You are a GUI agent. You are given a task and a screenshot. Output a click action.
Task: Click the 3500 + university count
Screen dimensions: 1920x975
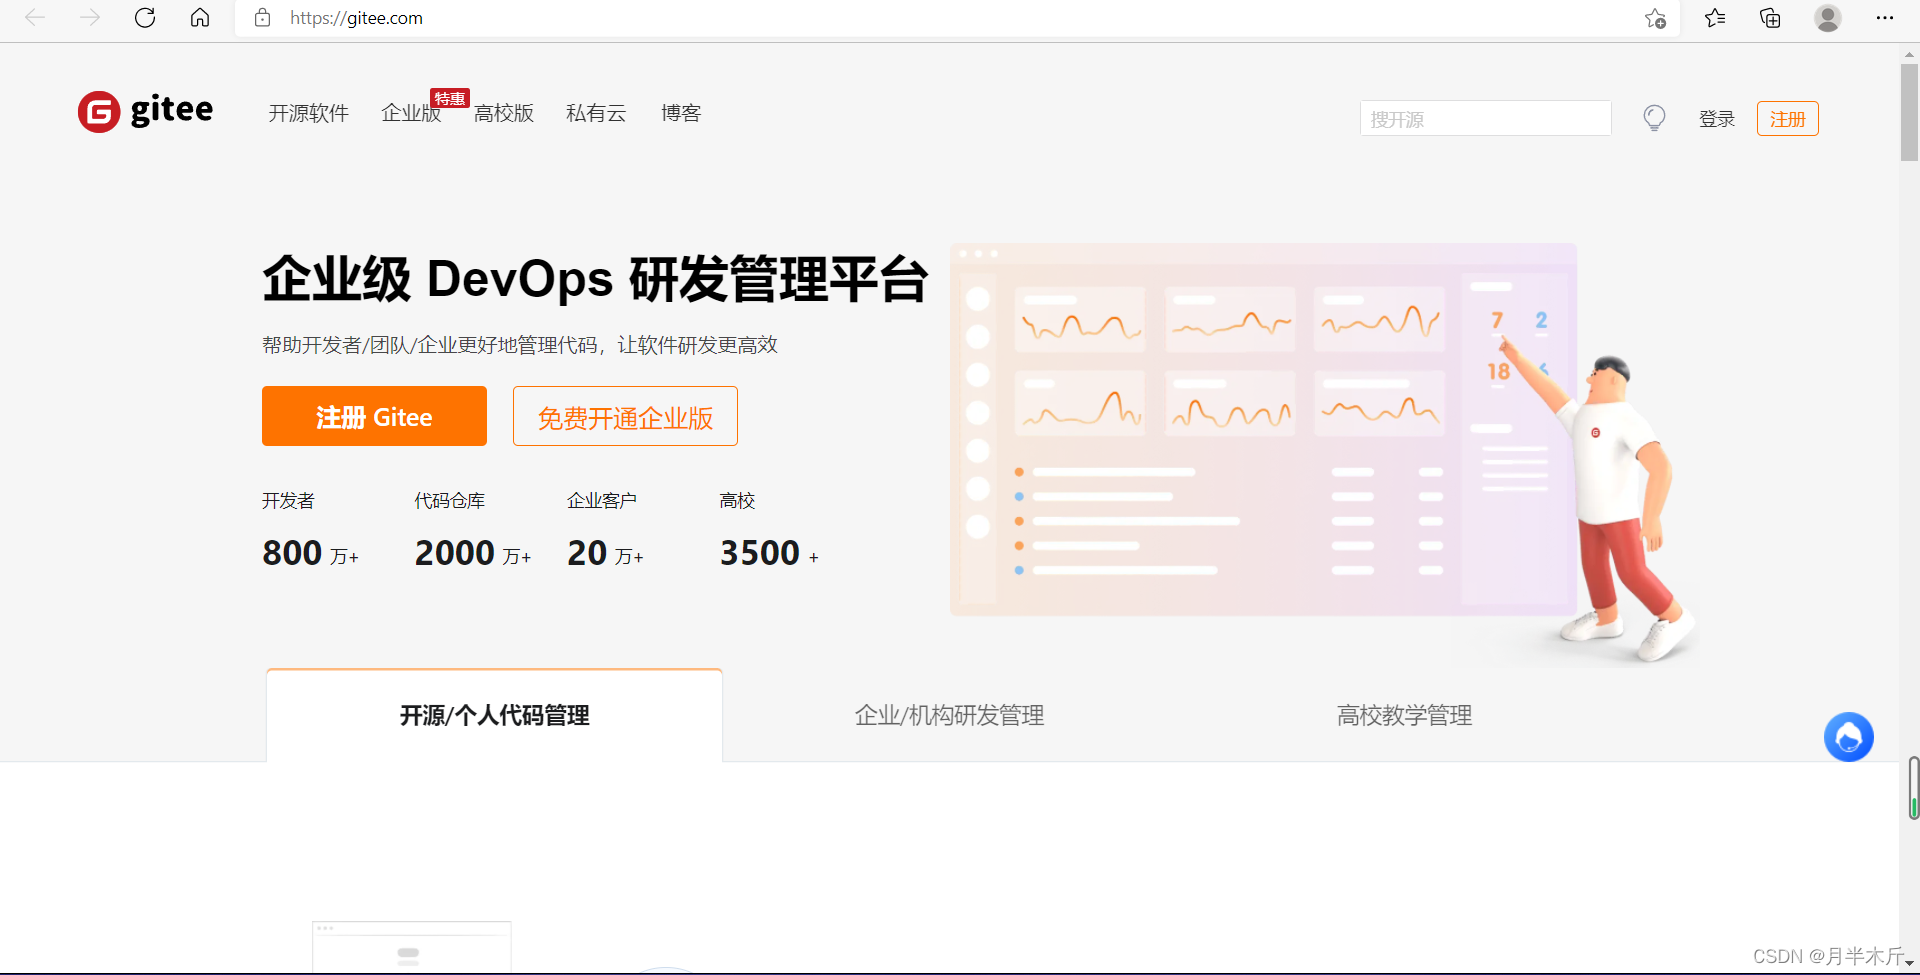point(769,553)
